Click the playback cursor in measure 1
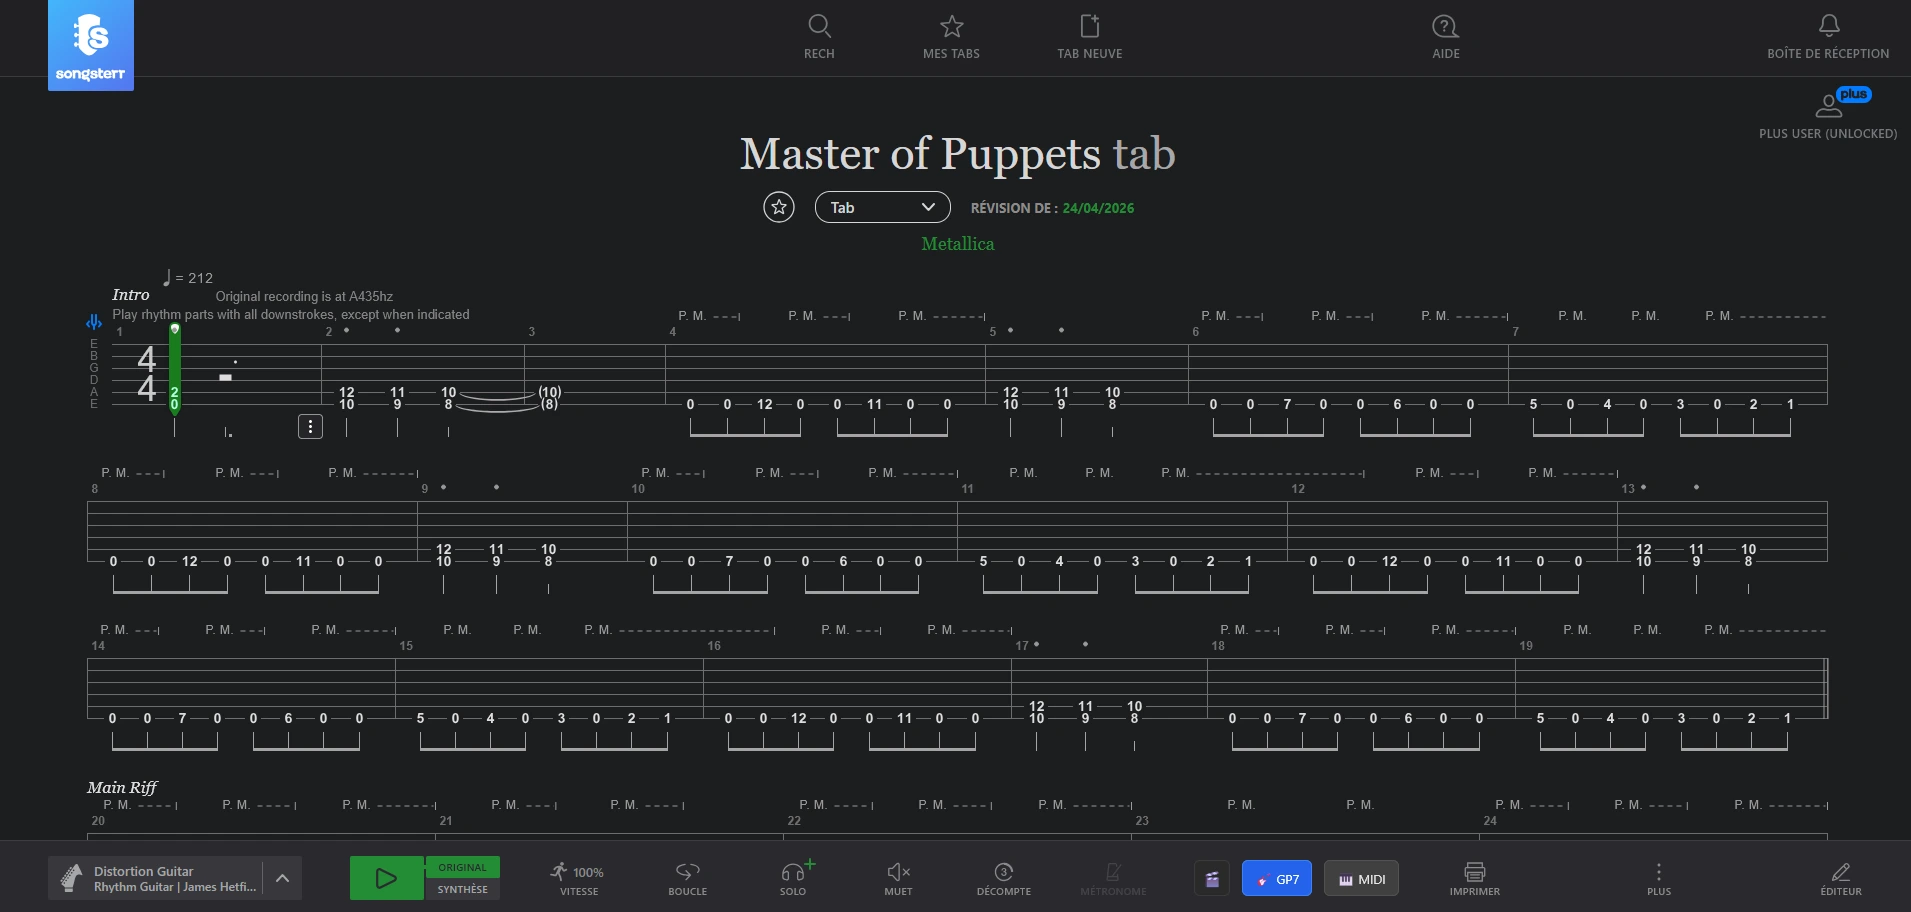Image resolution: width=1911 pixels, height=912 pixels. pyautogui.click(x=175, y=368)
